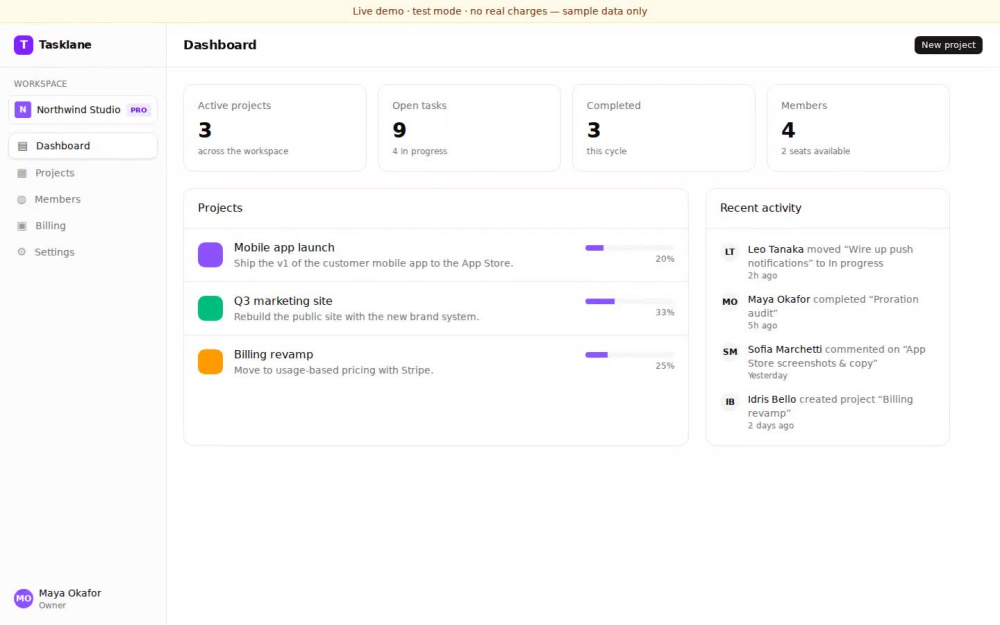Viewport: 1000px width, 625px height.
Task: Click Leo Tanaka's name in activity feed
Action: (776, 249)
